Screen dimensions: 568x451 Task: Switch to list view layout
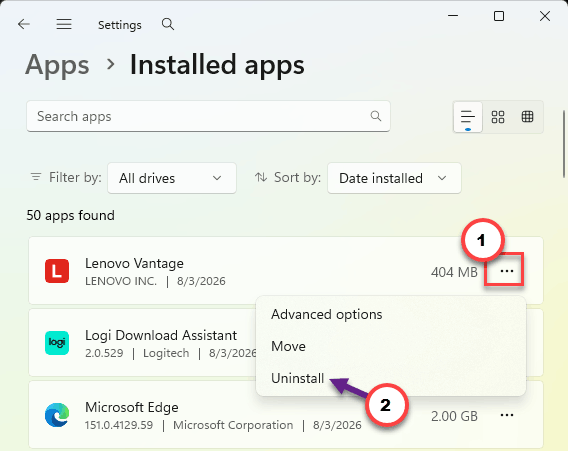(468, 117)
